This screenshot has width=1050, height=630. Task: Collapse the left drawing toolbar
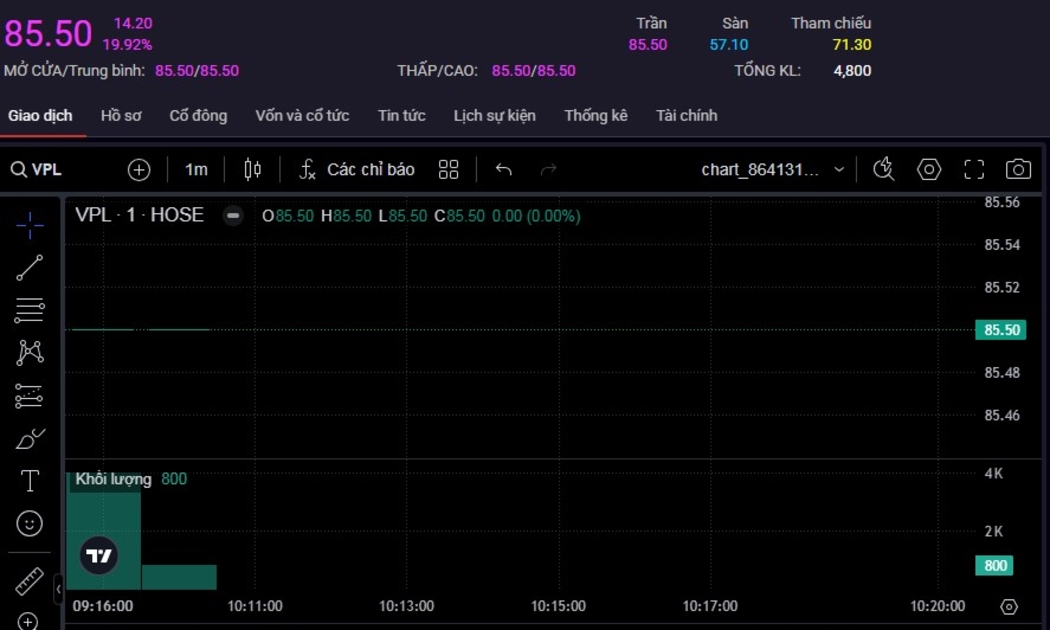[58, 588]
